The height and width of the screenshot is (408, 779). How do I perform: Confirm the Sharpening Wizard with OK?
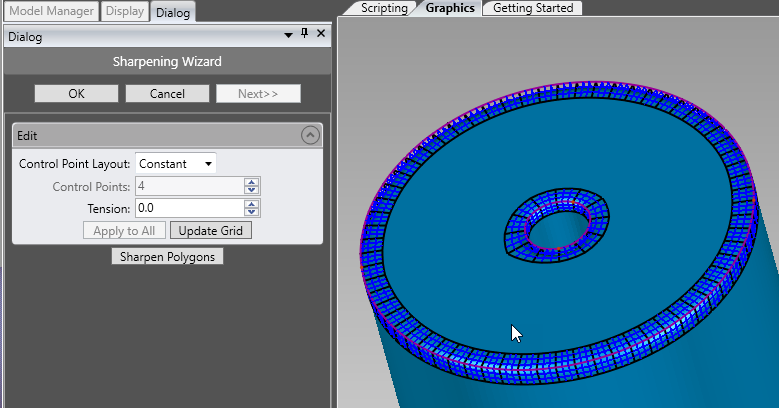77,93
